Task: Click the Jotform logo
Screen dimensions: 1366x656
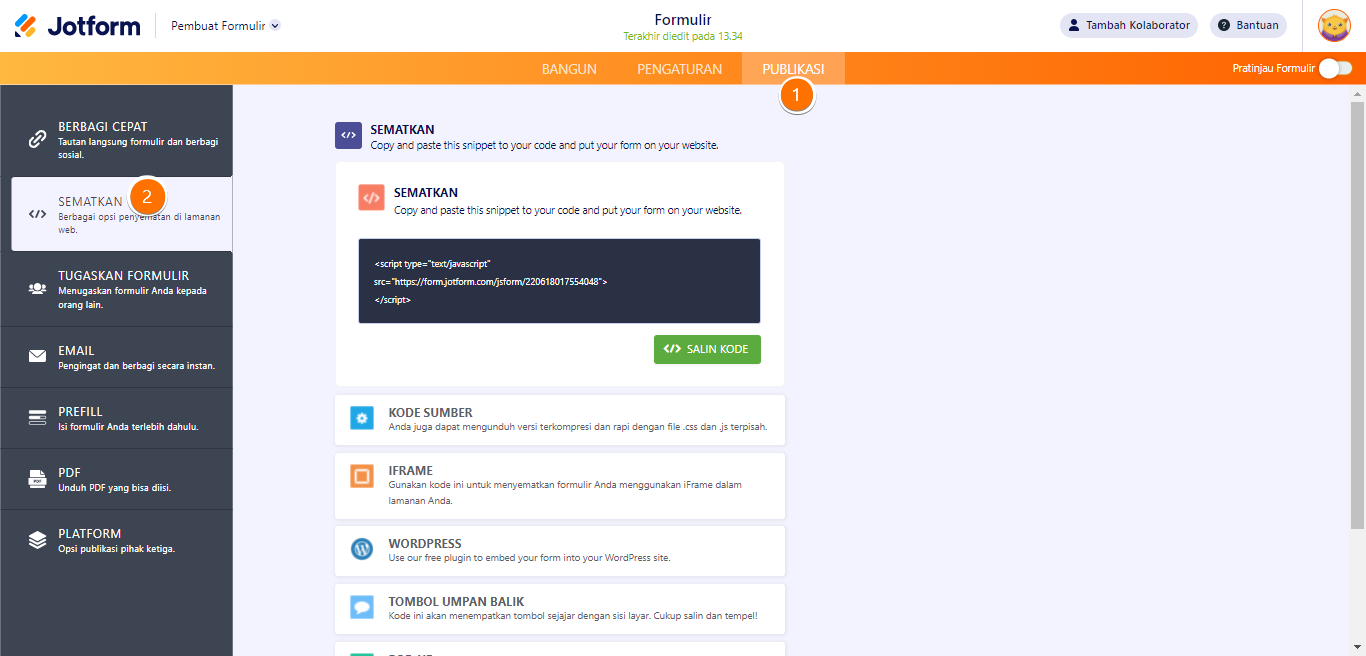Action: [x=77, y=25]
